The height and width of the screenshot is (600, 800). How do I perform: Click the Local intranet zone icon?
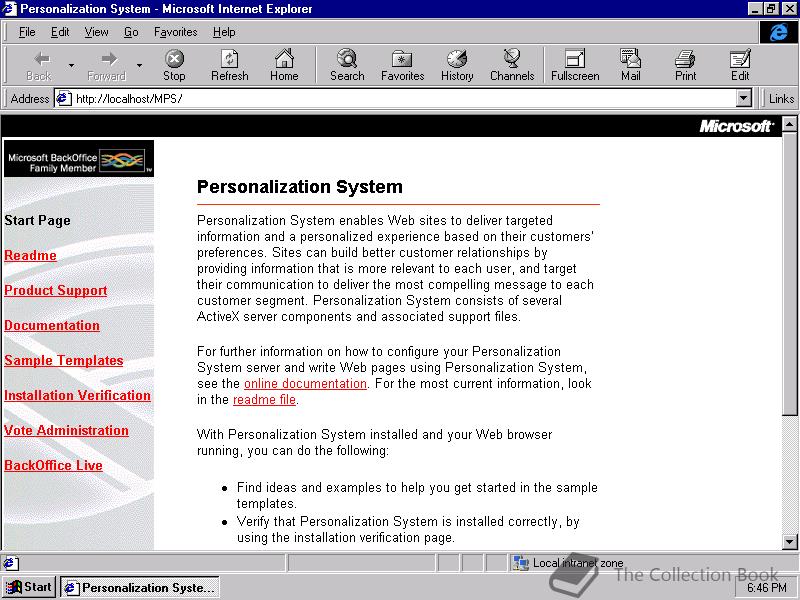pyautogui.click(x=520, y=563)
